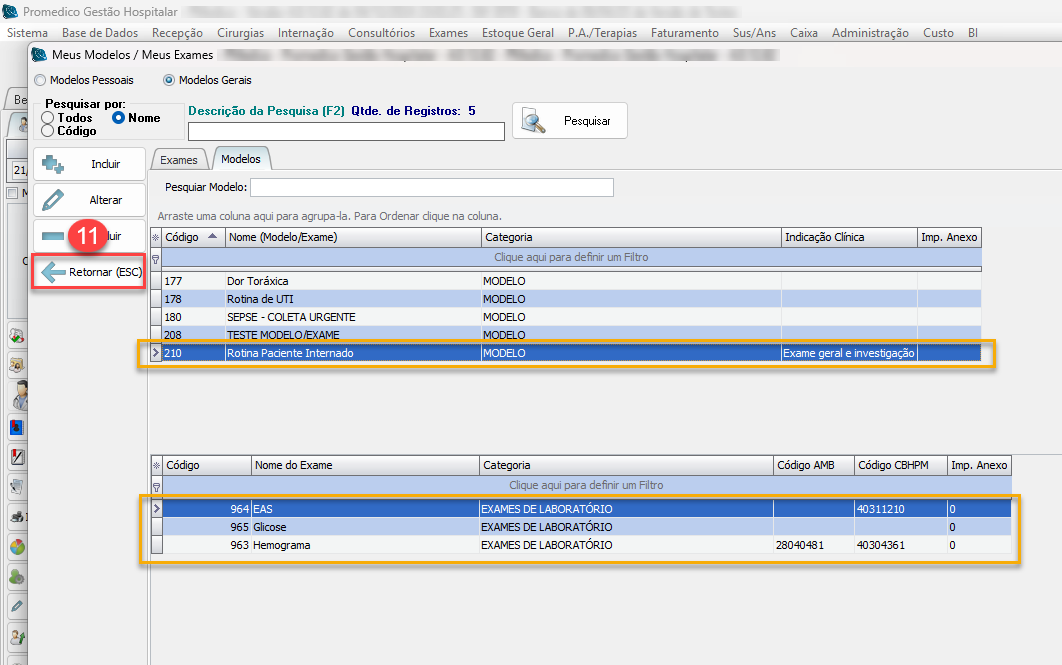Click the plus icon on the Incluir button
Screen dimensions: 1062x665
(53, 164)
